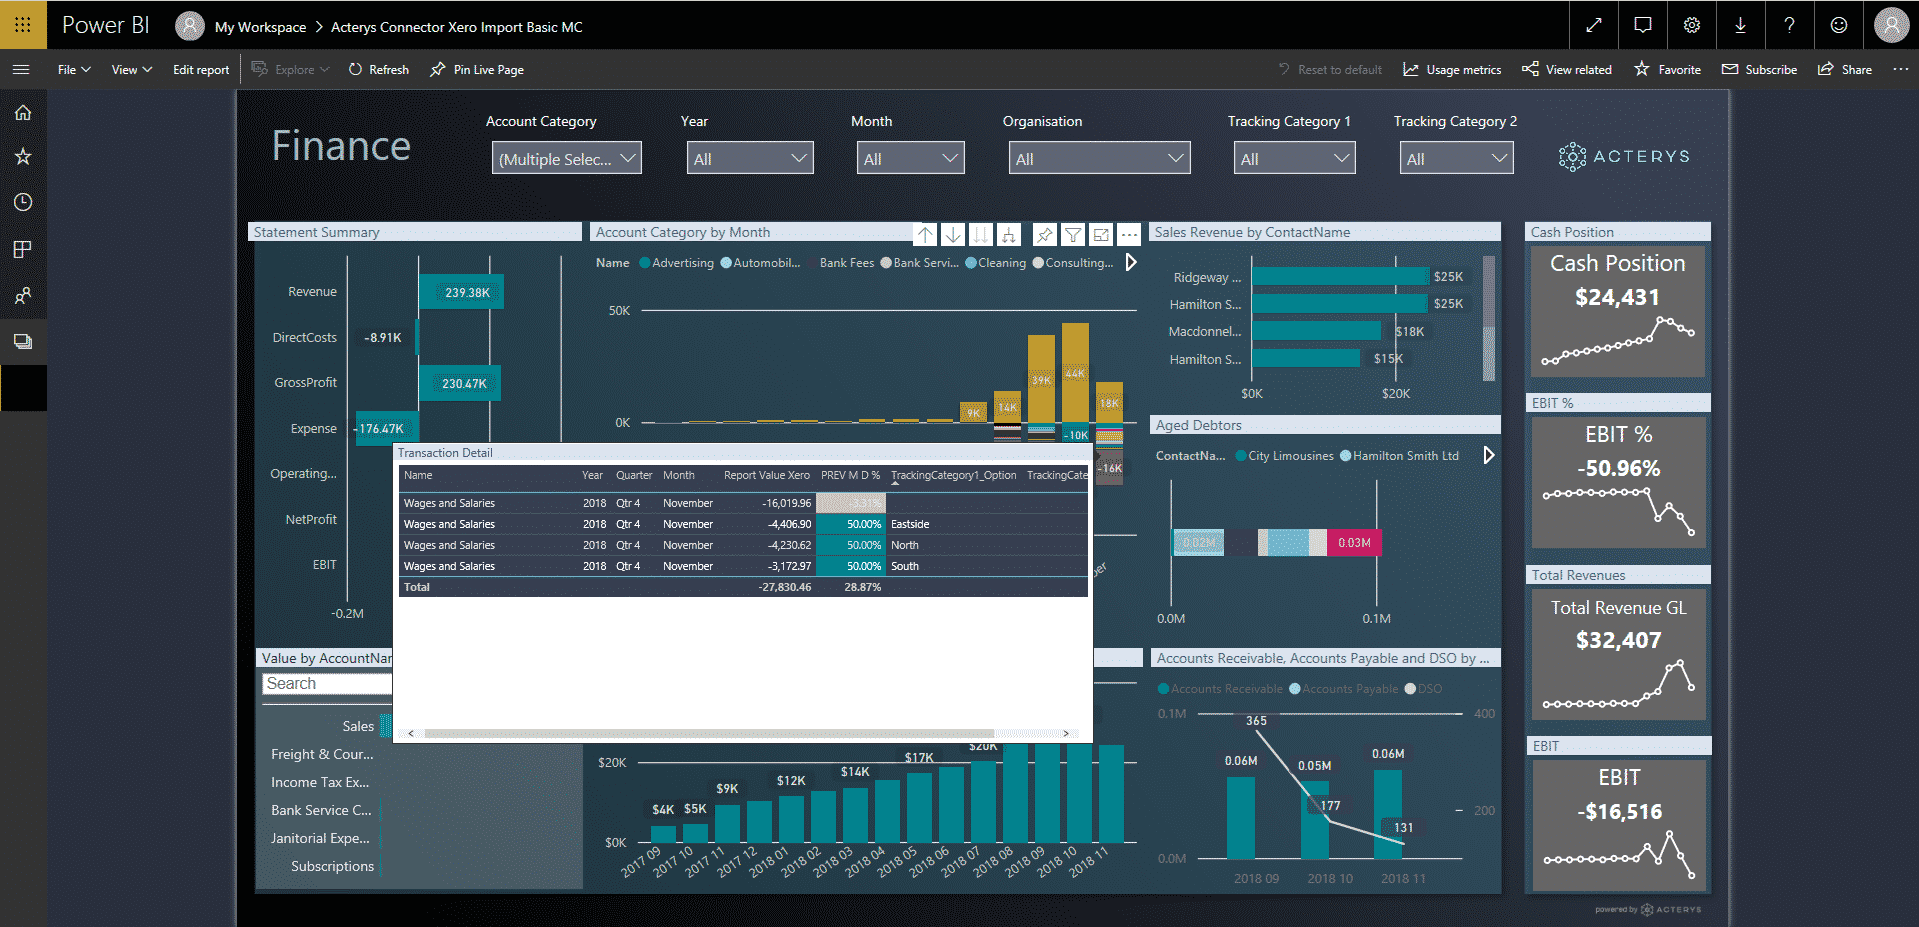Open Apps icon in left sidebar
This screenshot has height=927, width=1919.
point(23,249)
